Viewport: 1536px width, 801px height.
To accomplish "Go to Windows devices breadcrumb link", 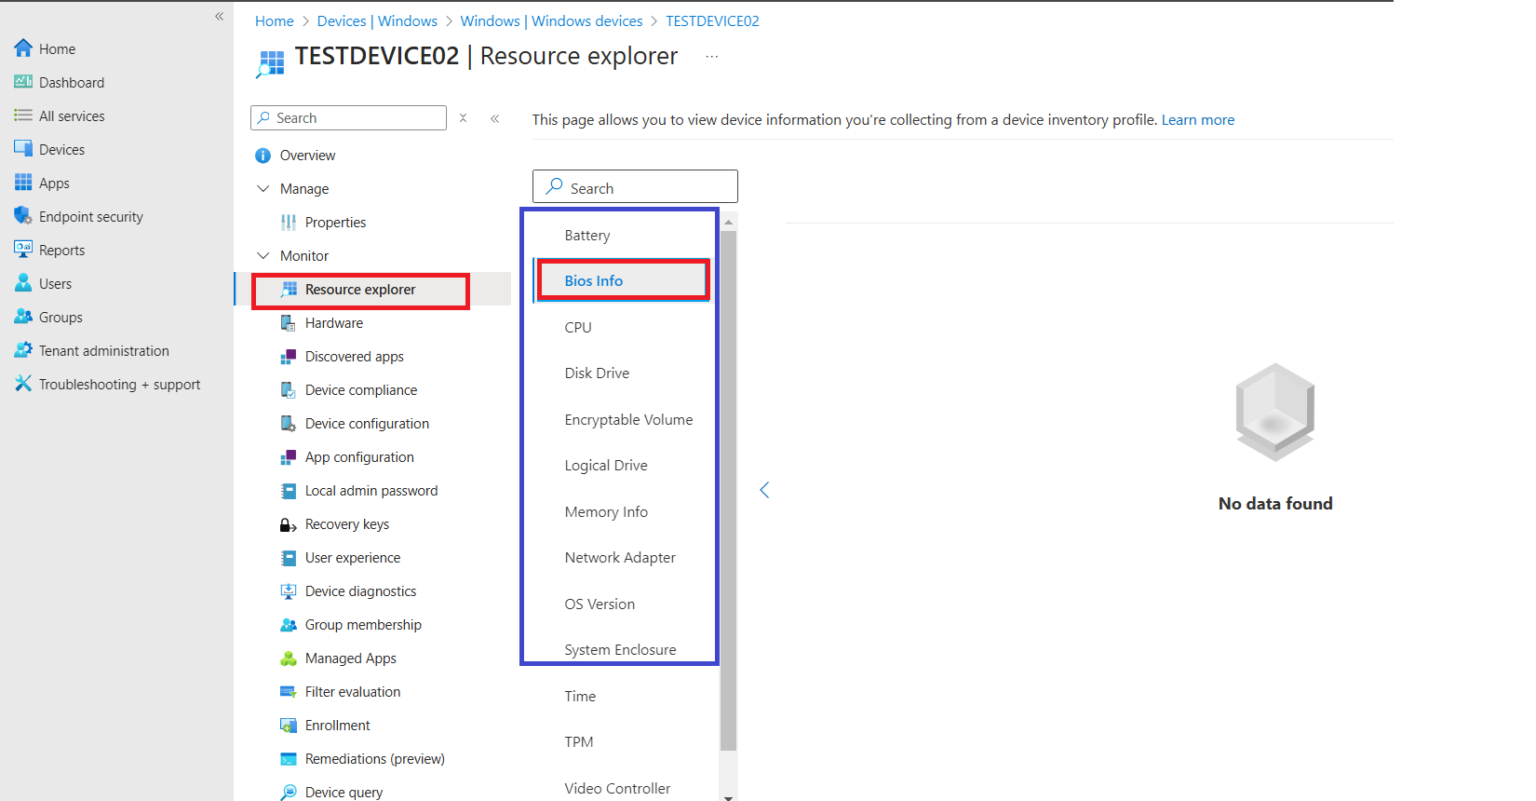I will point(551,21).
